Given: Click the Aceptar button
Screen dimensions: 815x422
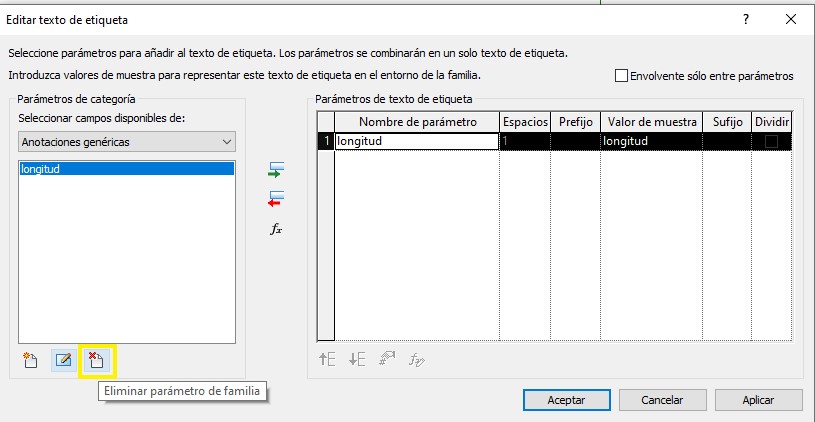Looking at the screenshot, I should (x=566, y=399).
